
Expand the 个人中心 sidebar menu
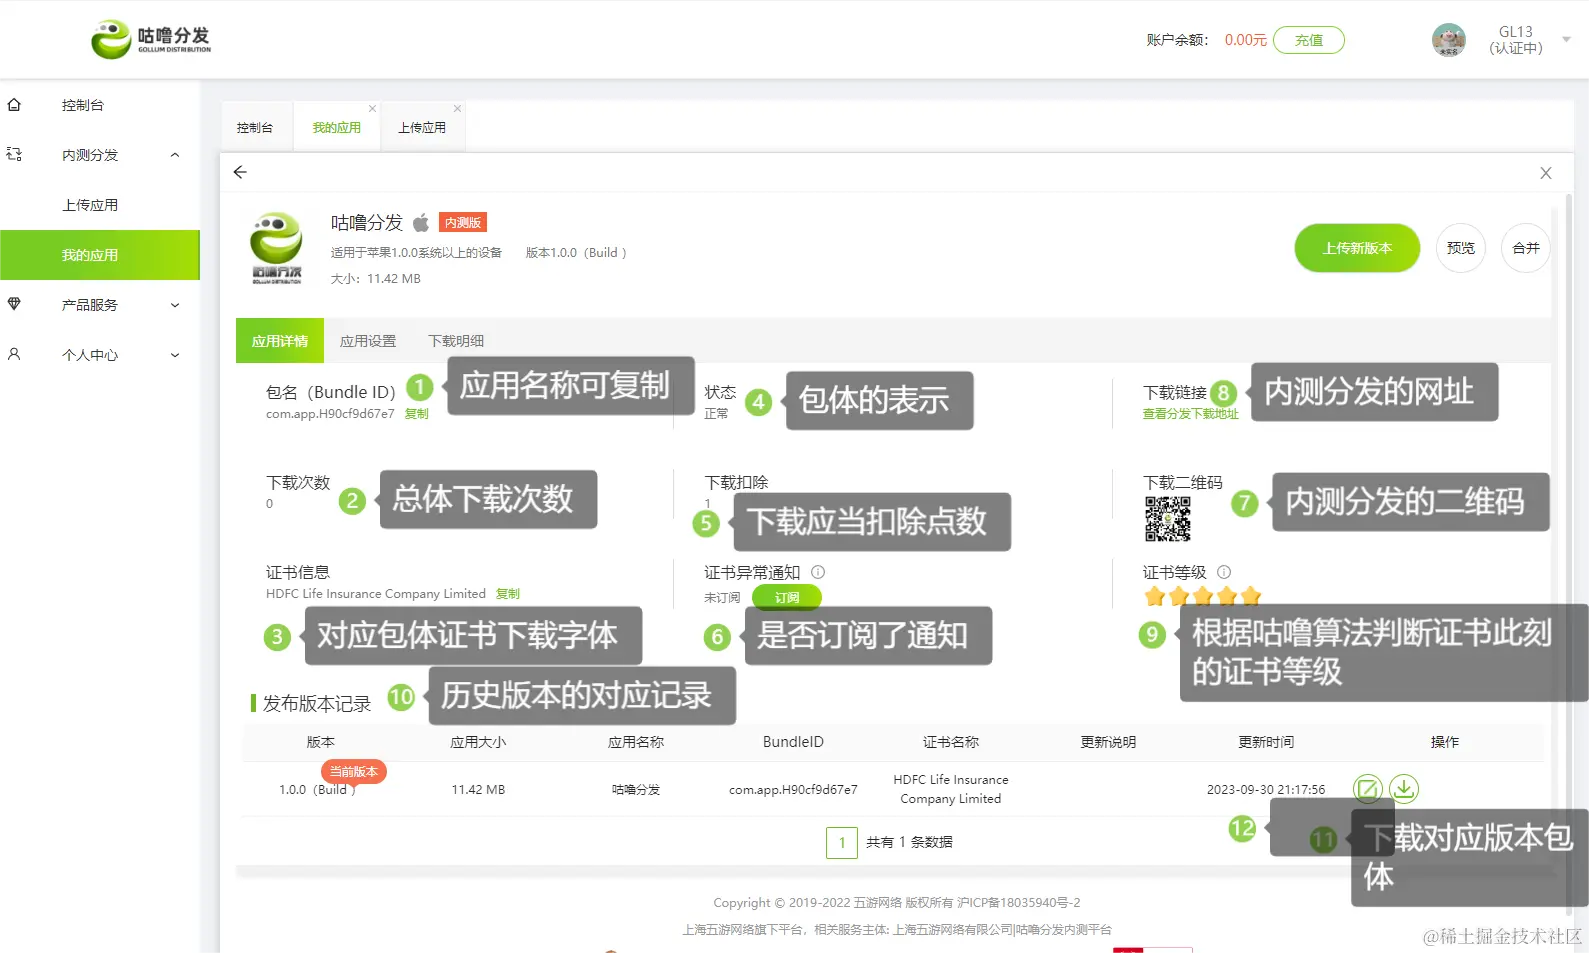175,355
